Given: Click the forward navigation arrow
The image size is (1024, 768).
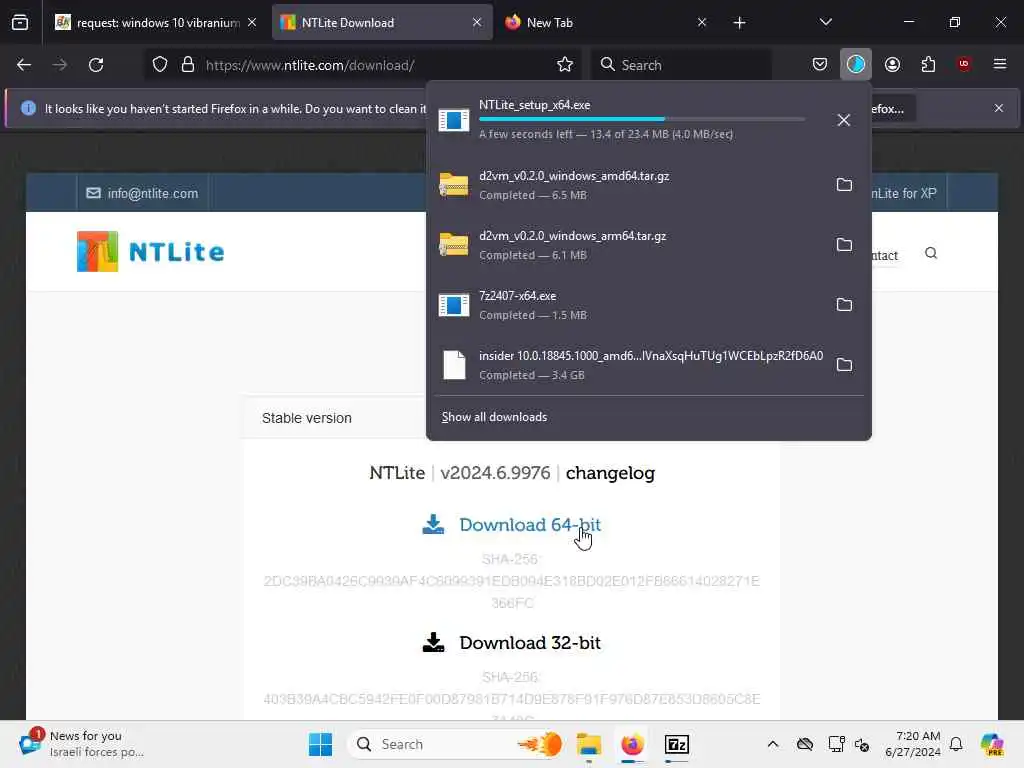Looking at the screenshot, I should [x=60, y=65].
